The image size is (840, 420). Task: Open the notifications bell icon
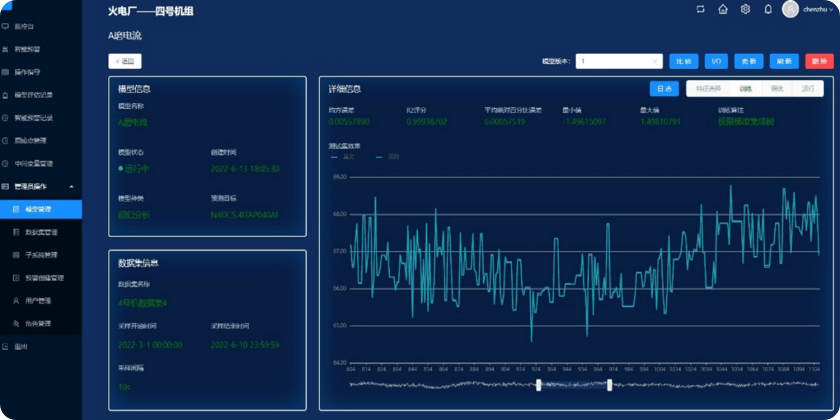click(x=768, y=9)
